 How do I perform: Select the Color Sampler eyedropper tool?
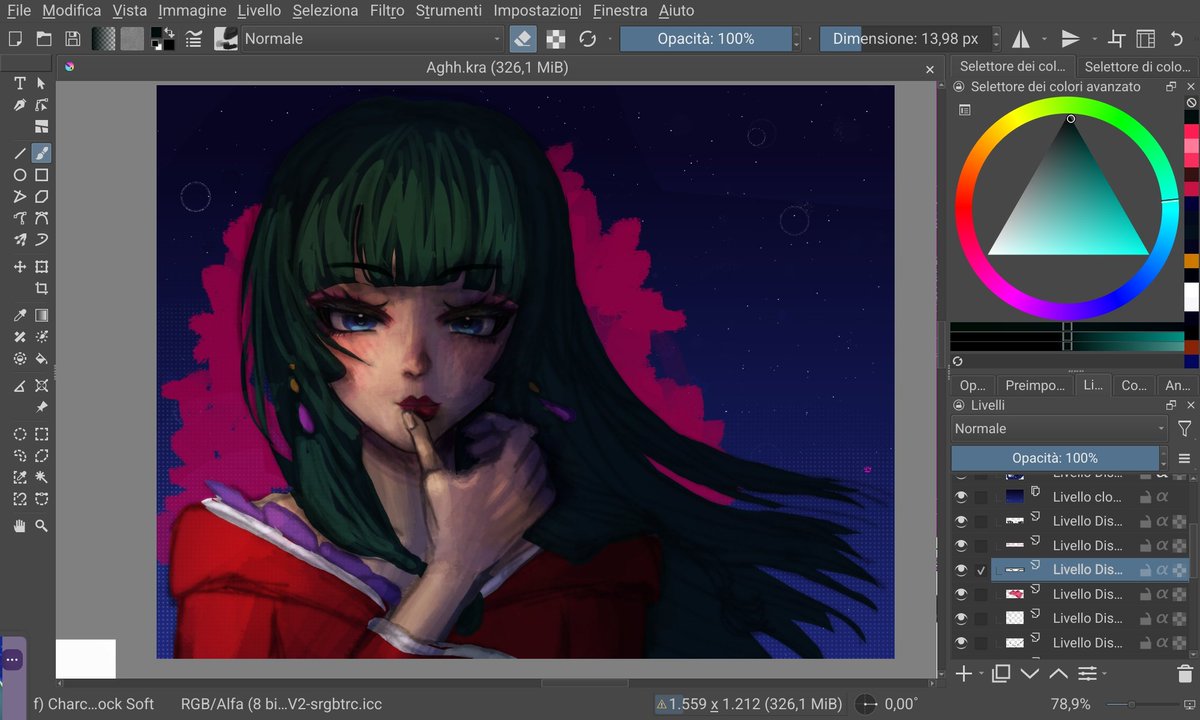pos(19,315)
